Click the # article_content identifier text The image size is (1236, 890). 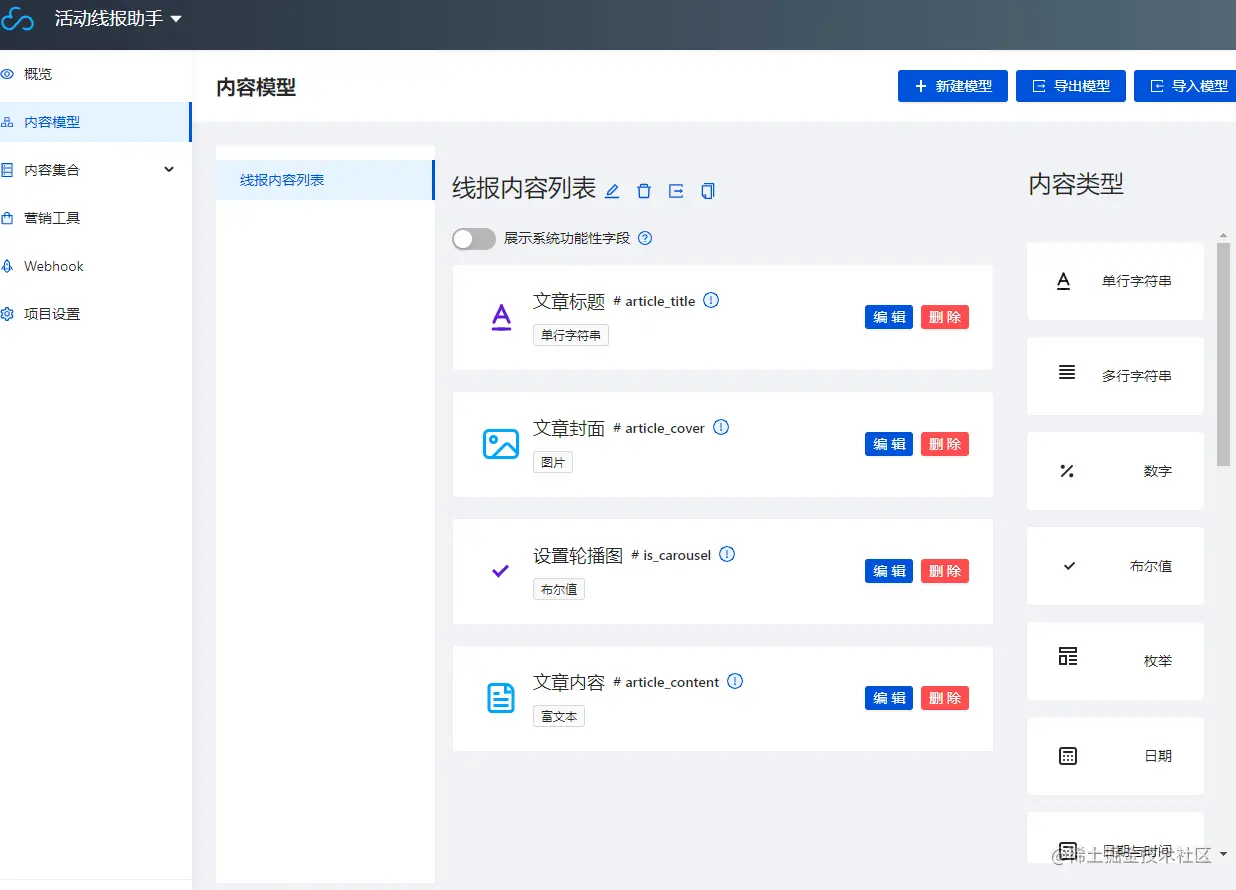pyautogui.click(x=666, y=682)
